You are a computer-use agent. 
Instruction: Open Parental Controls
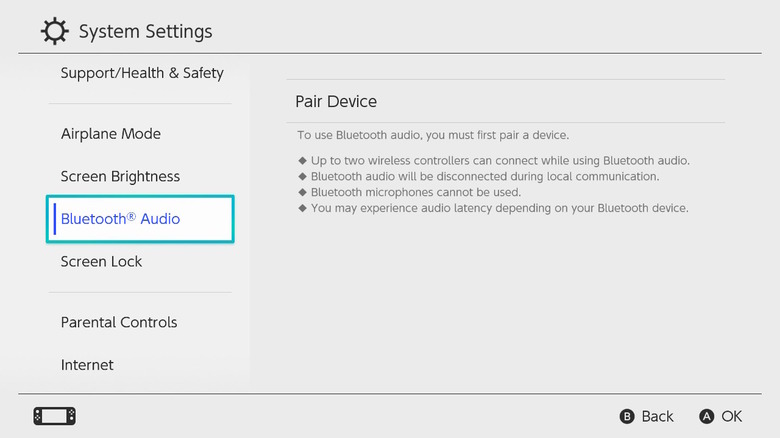(119, 322)
